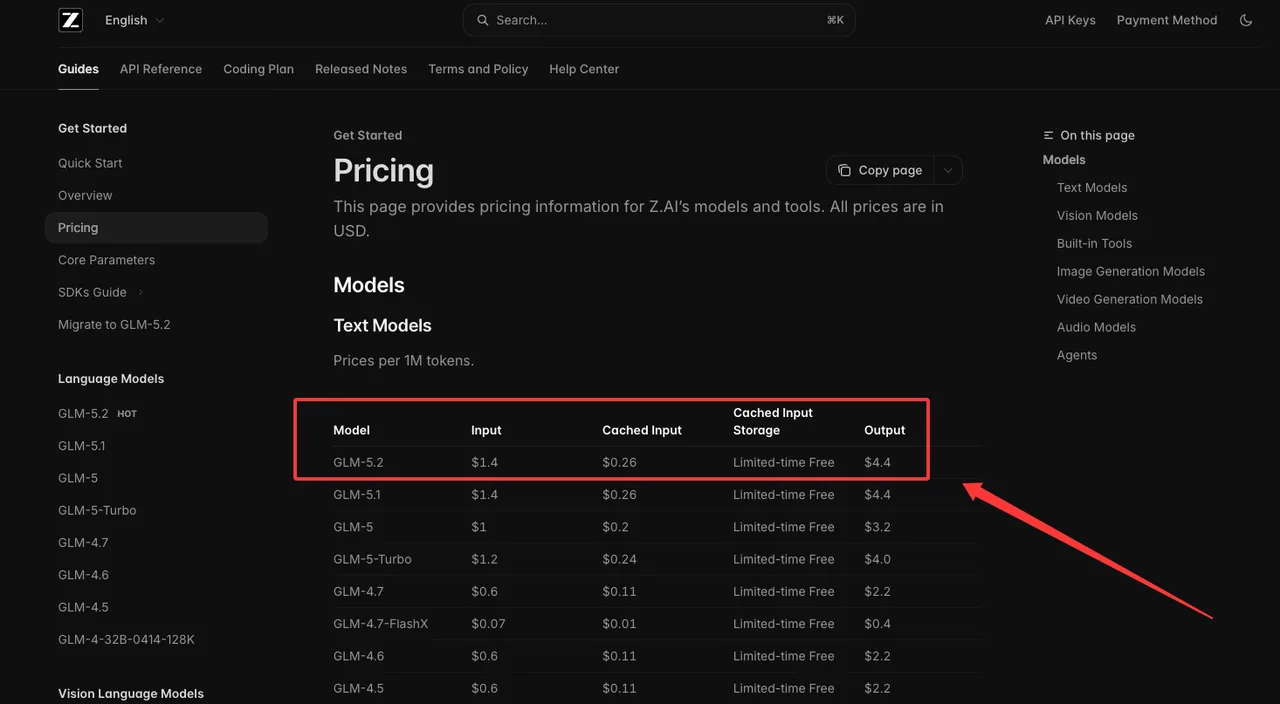The width and height of the screenshot is (1280, 704).
Task: Click the Model column header
Action: [x=351, y=430]
